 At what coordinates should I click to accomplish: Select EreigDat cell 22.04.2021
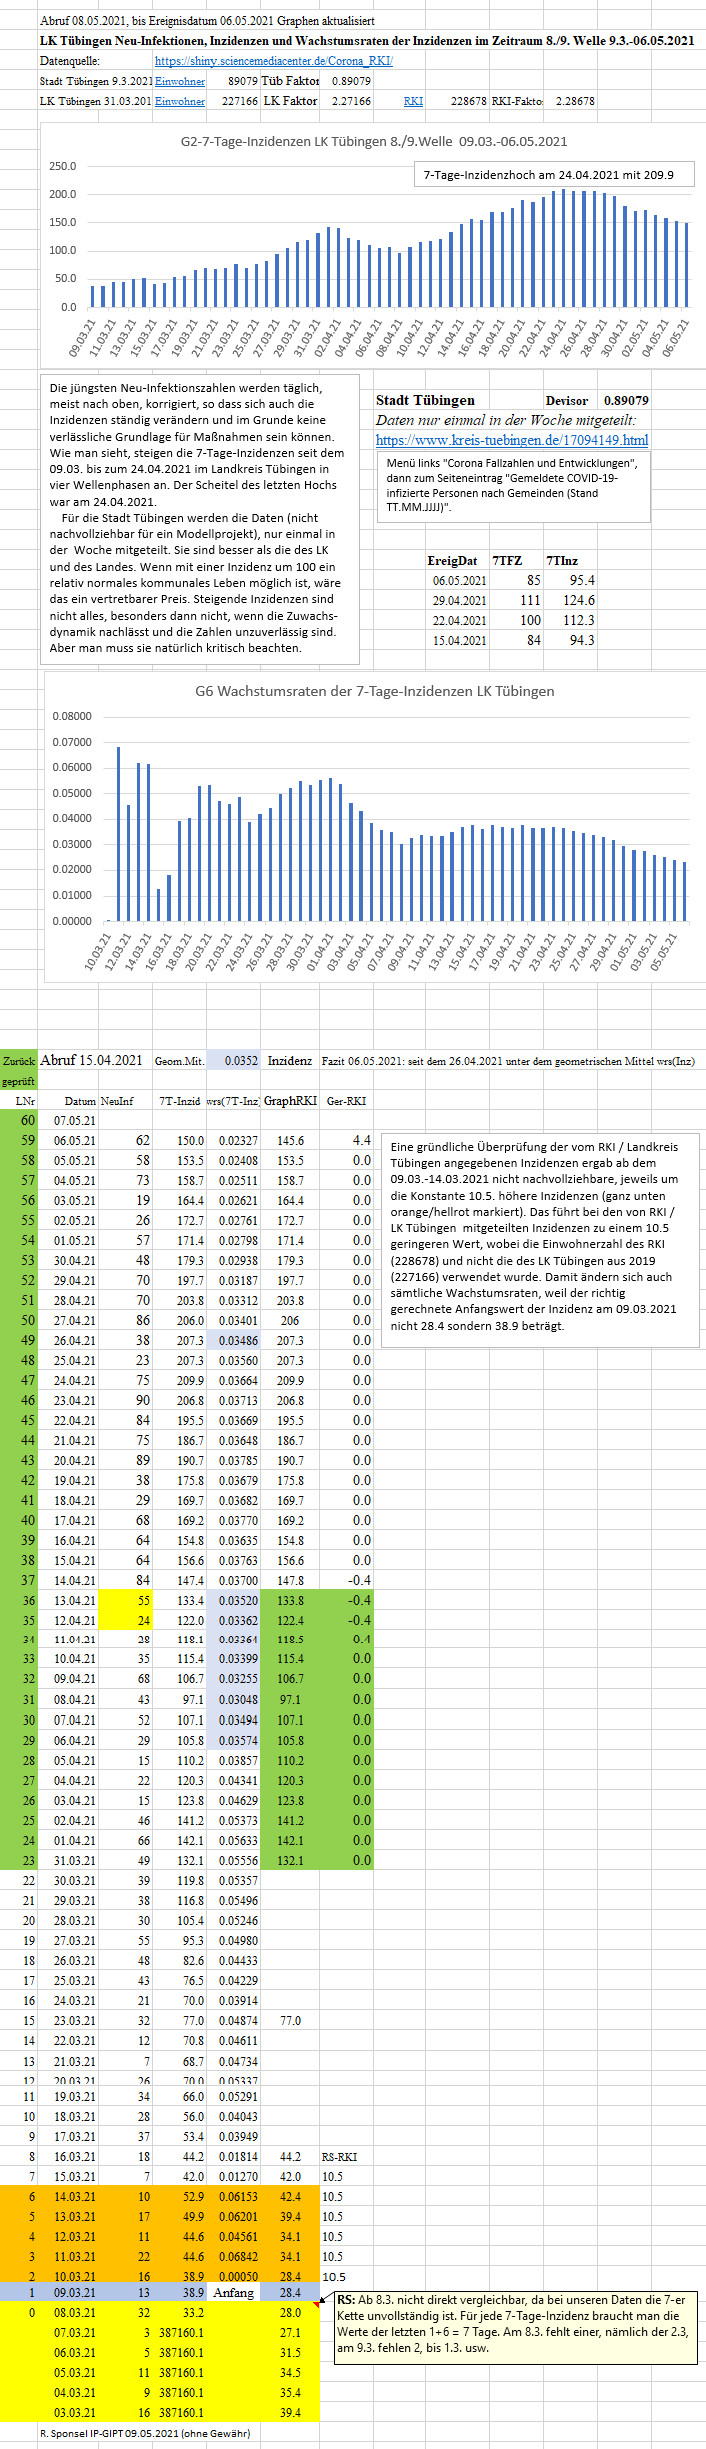459,621
